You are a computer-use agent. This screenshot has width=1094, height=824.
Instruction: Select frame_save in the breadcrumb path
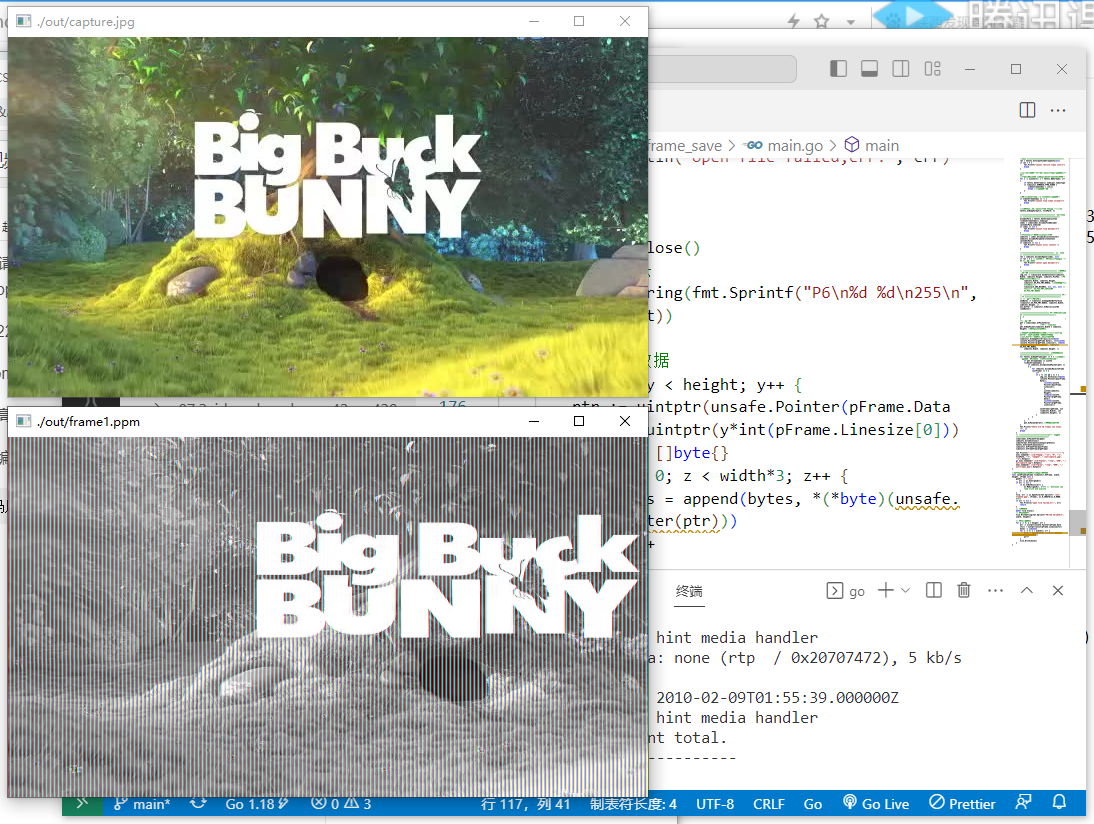[x=685, y=146]
